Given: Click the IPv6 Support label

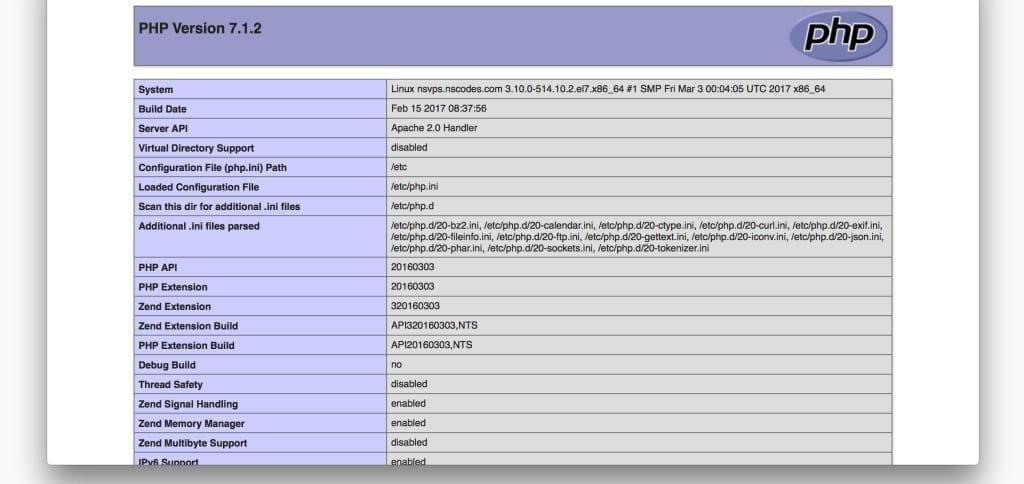Looking at the screenshot, I should 168,461.
